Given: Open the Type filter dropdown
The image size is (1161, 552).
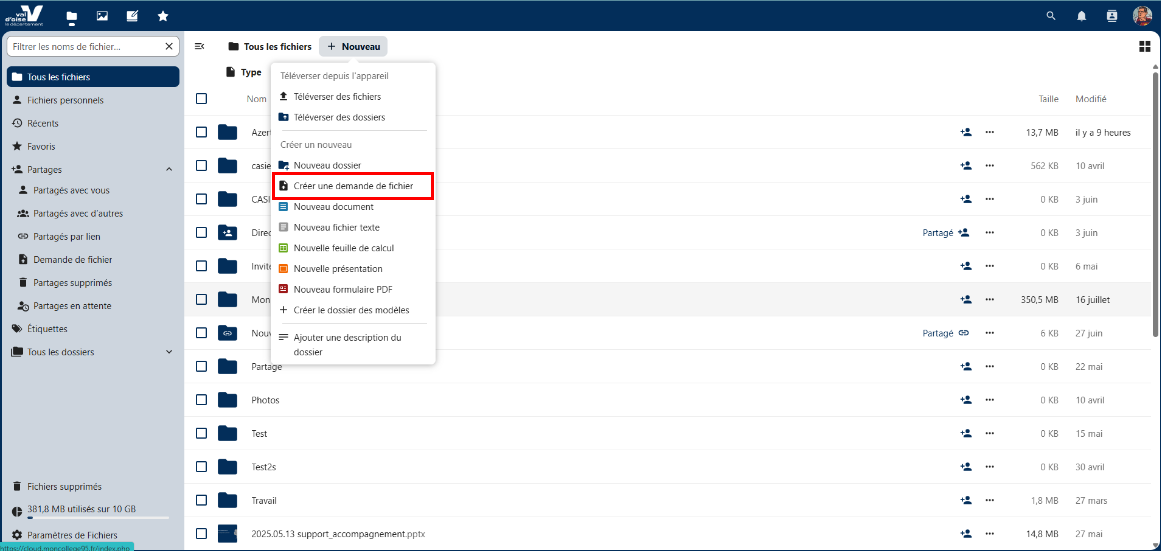Looking at the screenshot, I should [244, 72].
